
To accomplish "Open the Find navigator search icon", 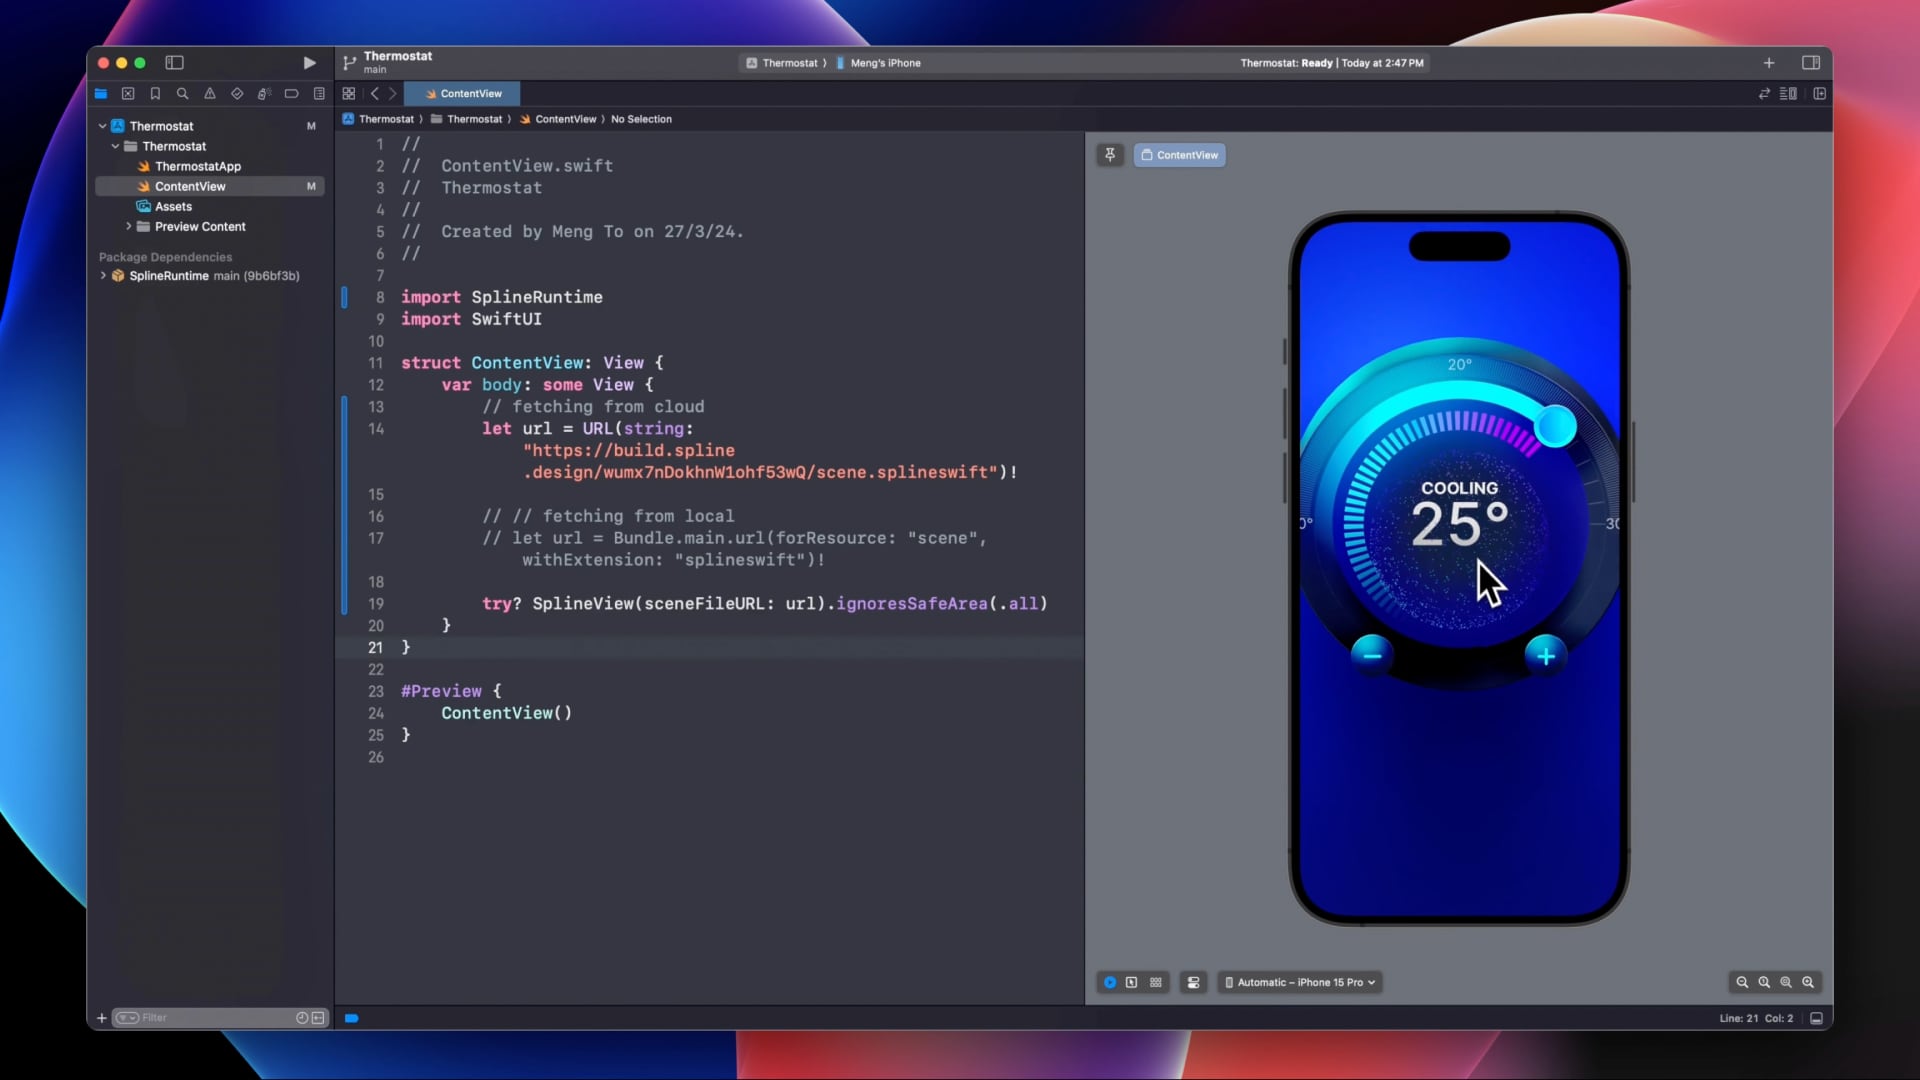I will click(182, 93).
